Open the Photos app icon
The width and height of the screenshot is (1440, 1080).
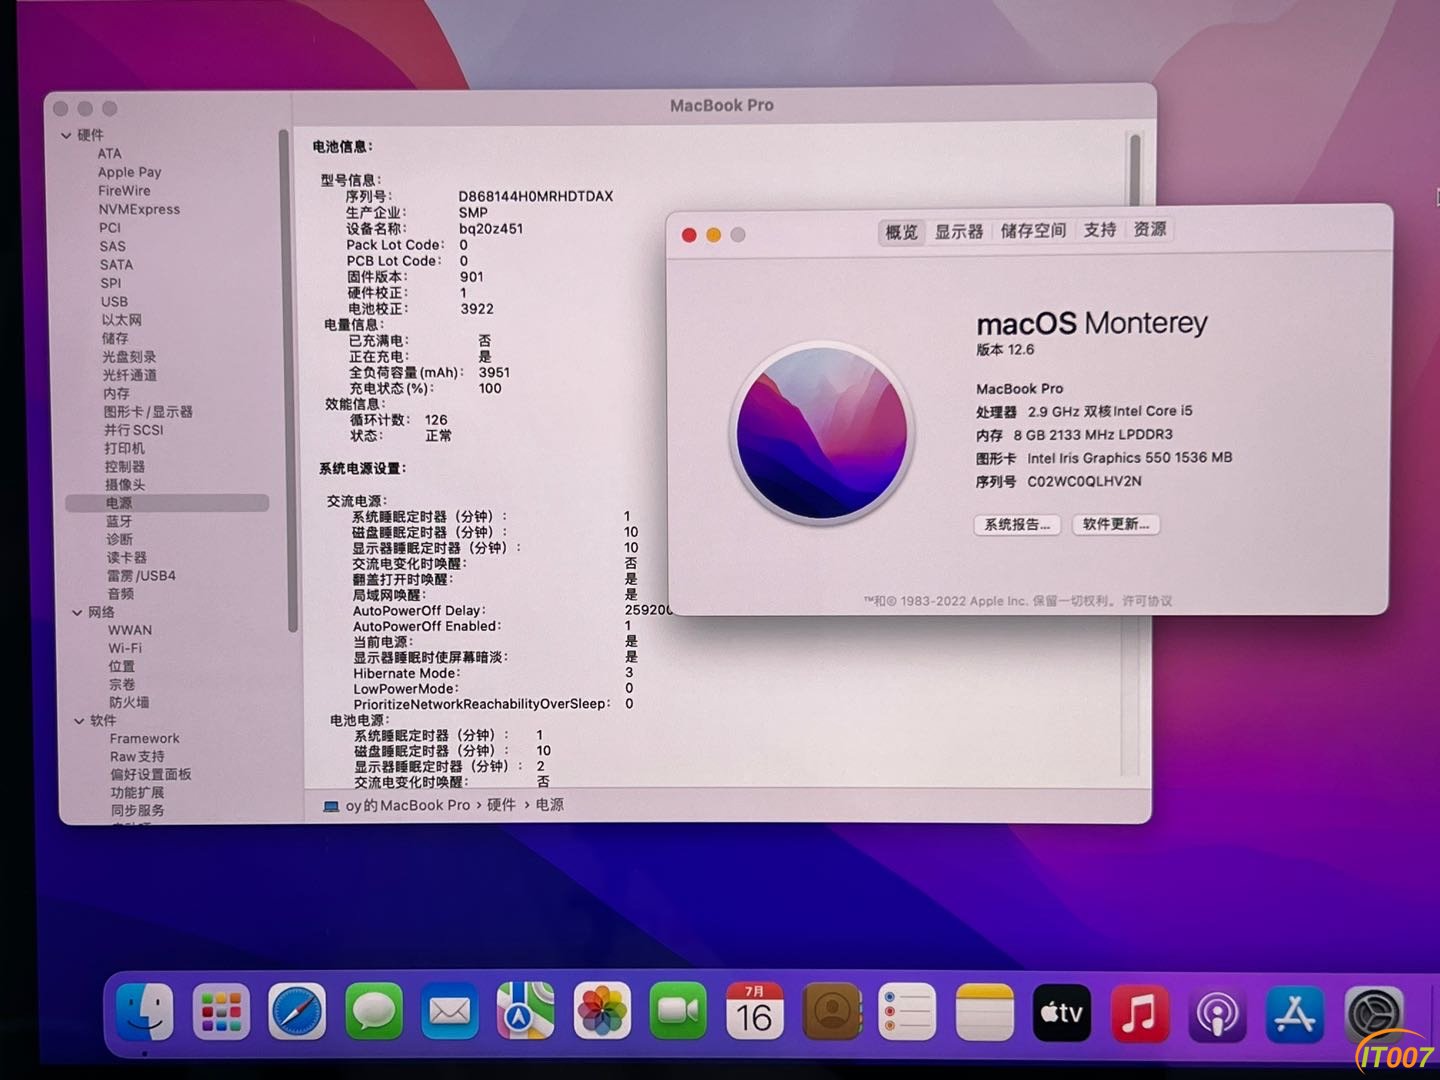pyautogui.click(x=602, y=1012)
